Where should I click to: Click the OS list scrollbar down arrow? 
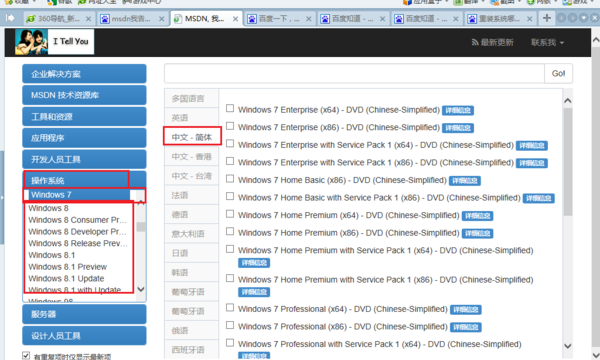tap(141, 289)
